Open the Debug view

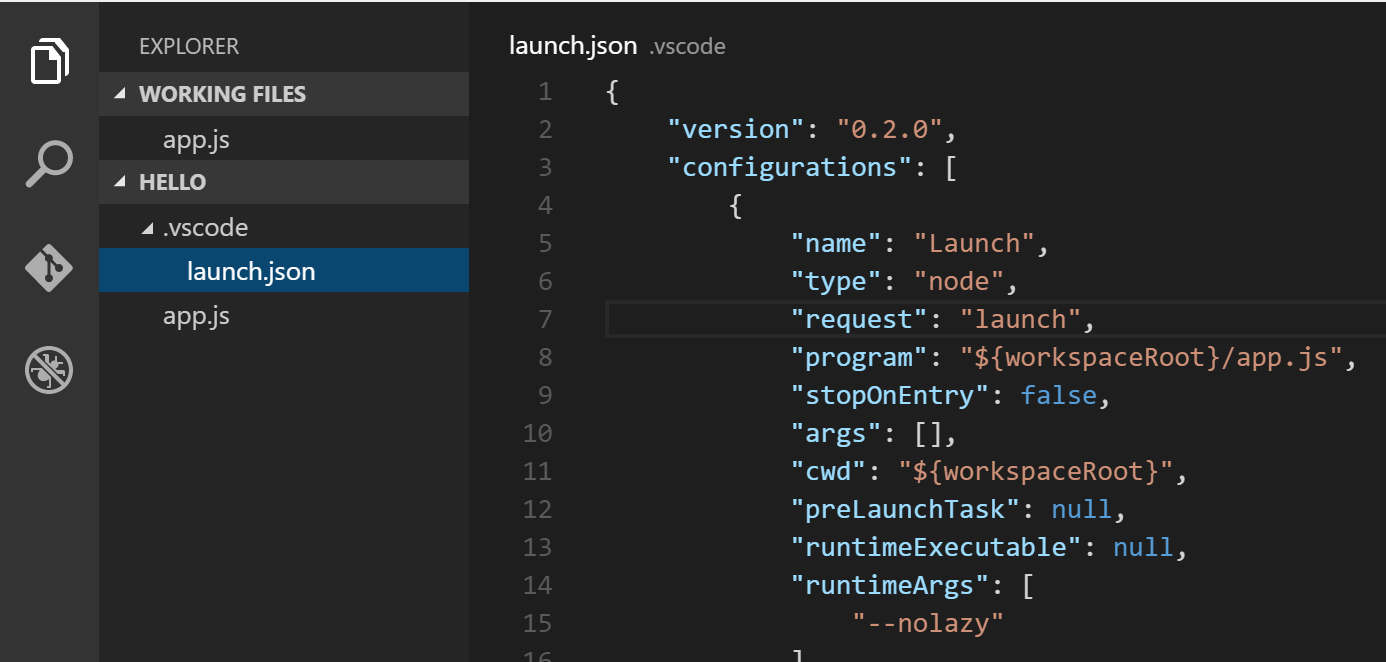click(x=49, y=369)
